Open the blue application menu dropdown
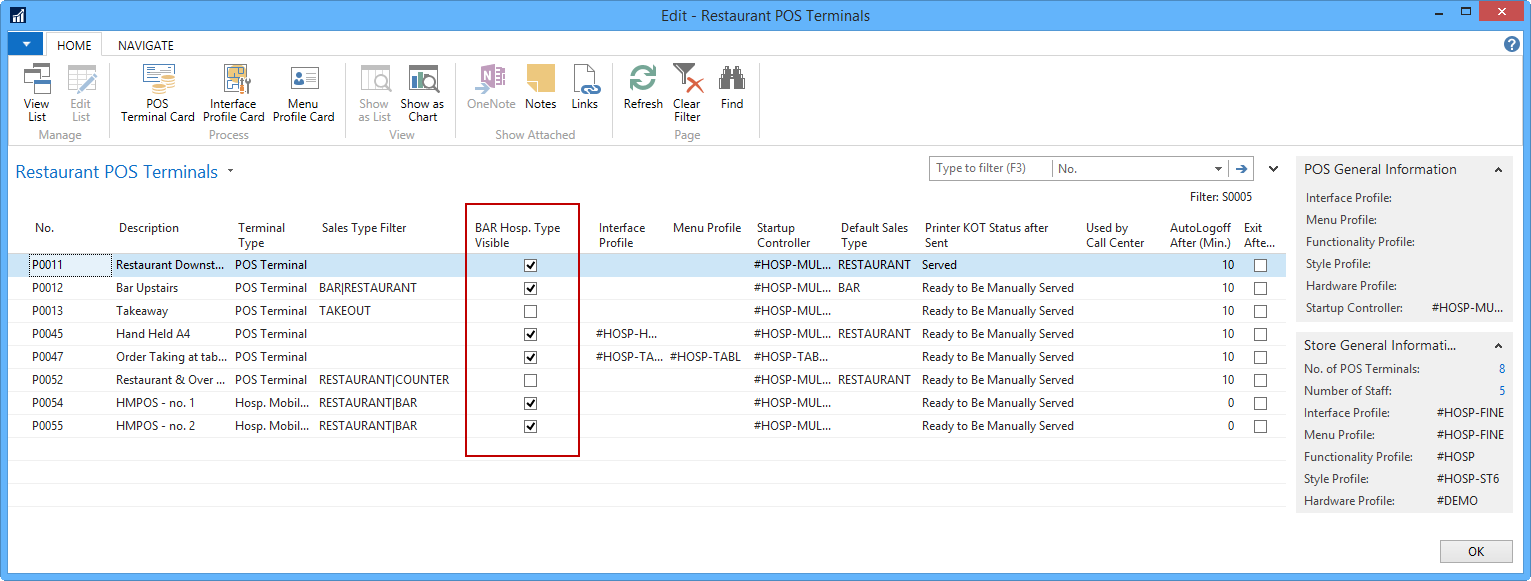The height and width of the screenshot is (581, 1531). pos(25,44)
